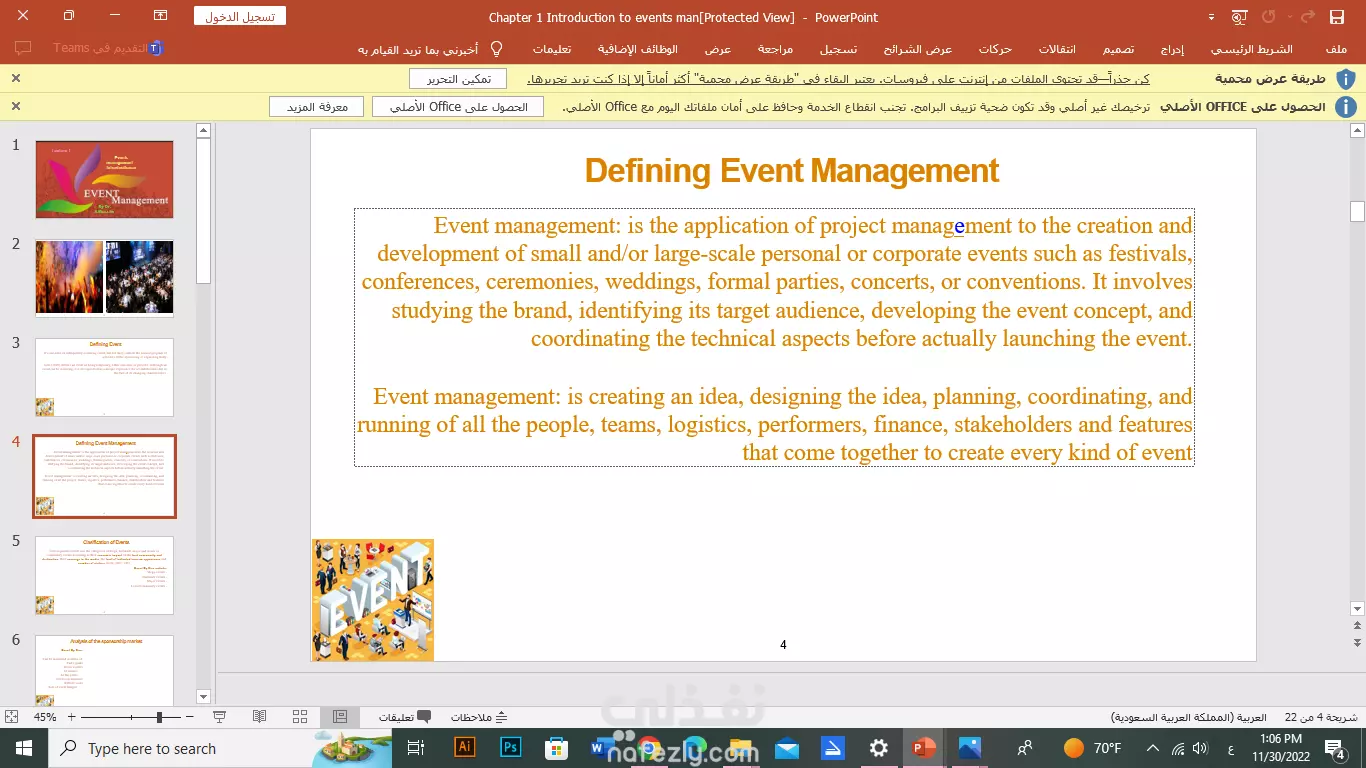Open the تسجيل (Record) tab

[x=838, y=49]
